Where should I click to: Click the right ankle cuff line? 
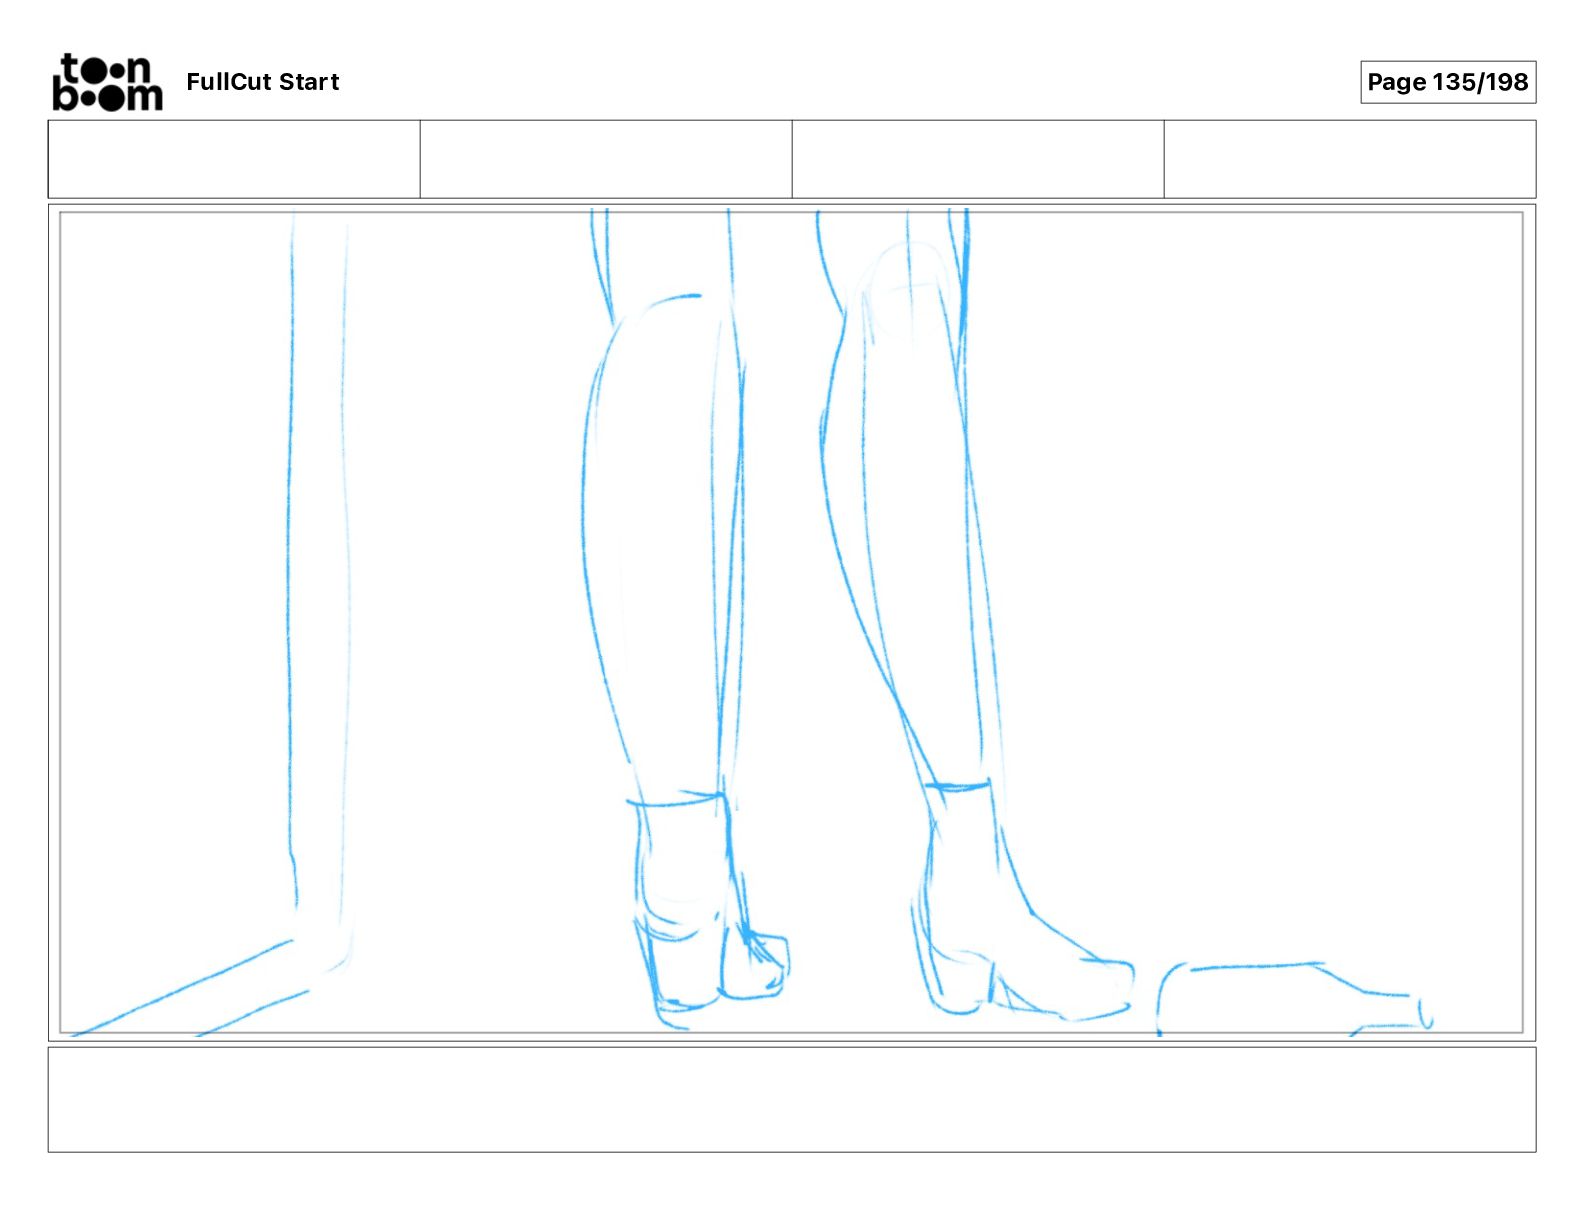click(x=957, y=787)
